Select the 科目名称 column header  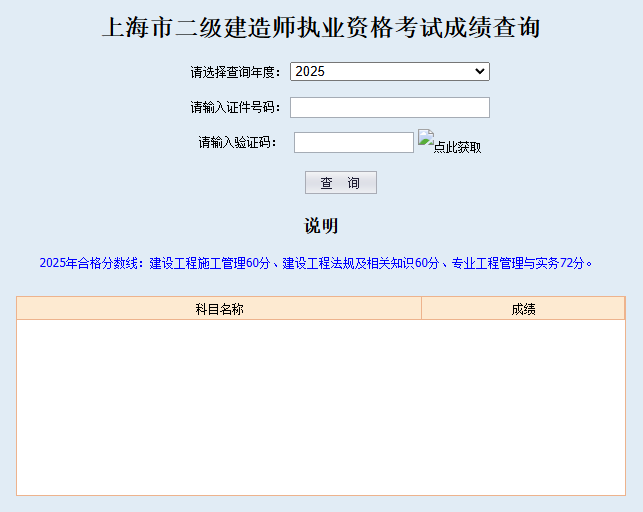click(219, 309)
